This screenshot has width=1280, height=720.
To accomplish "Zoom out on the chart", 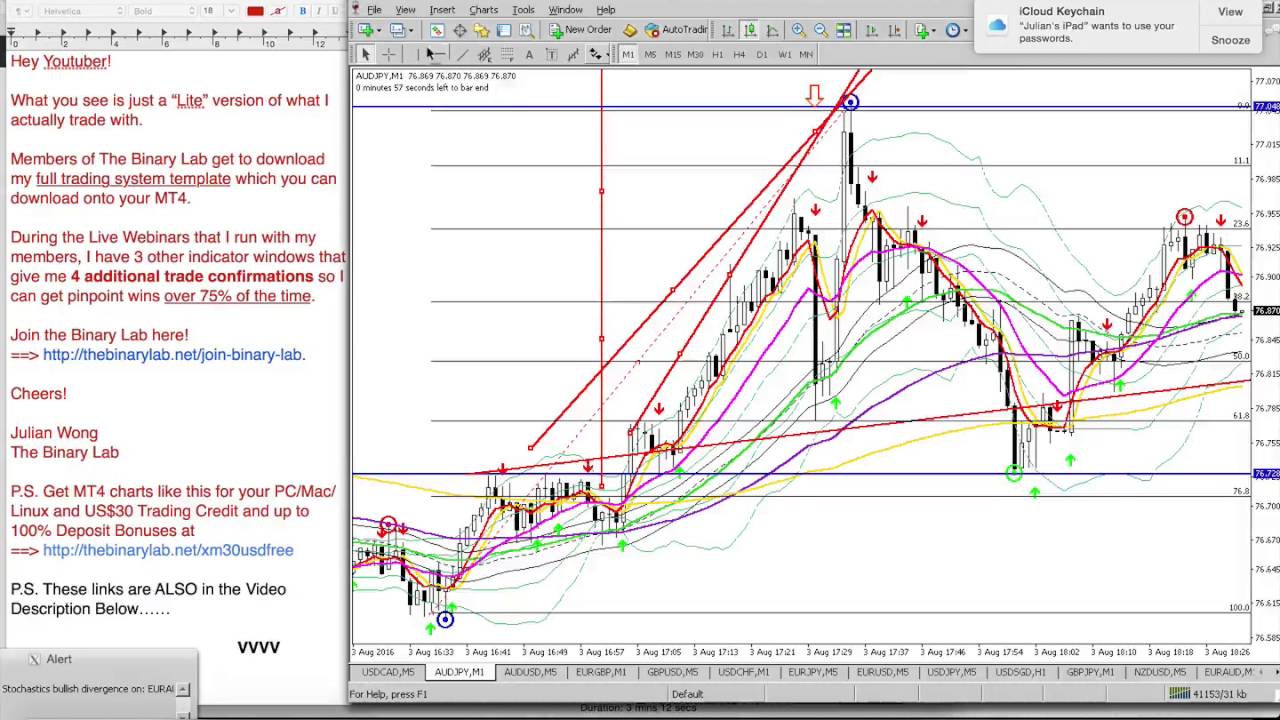I will click(x=821, y=30).
